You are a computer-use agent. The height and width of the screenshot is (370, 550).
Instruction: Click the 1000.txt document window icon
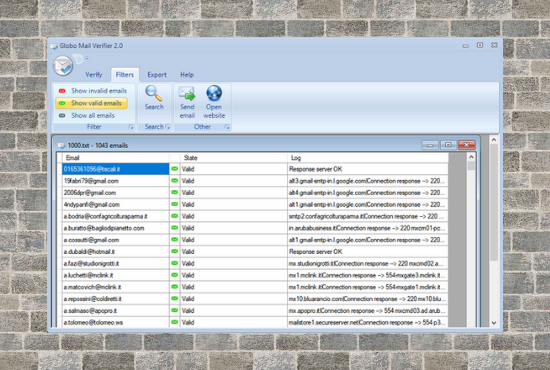61,146
